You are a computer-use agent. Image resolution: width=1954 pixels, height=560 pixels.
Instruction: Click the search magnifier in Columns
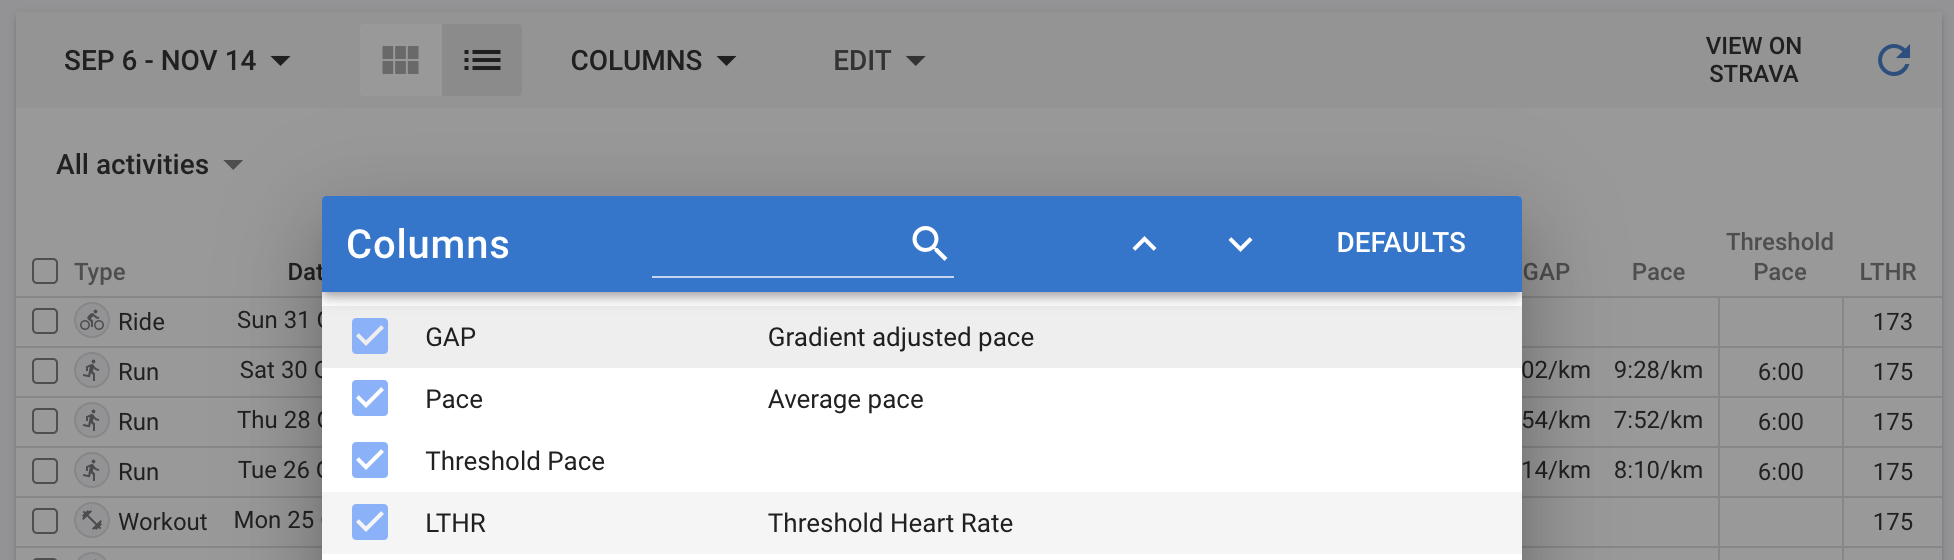pos(929,243)
